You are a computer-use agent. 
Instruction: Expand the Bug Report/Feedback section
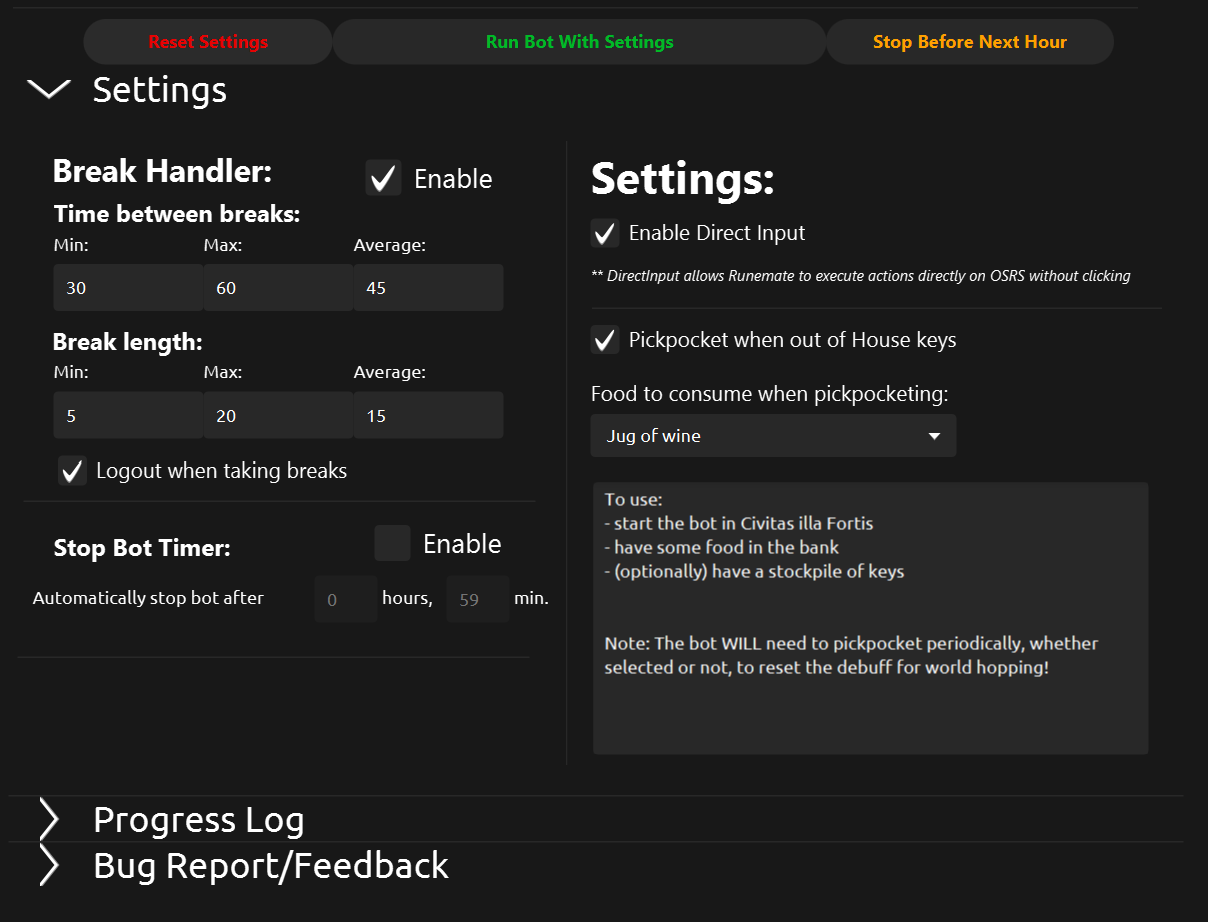click(49, 865)
